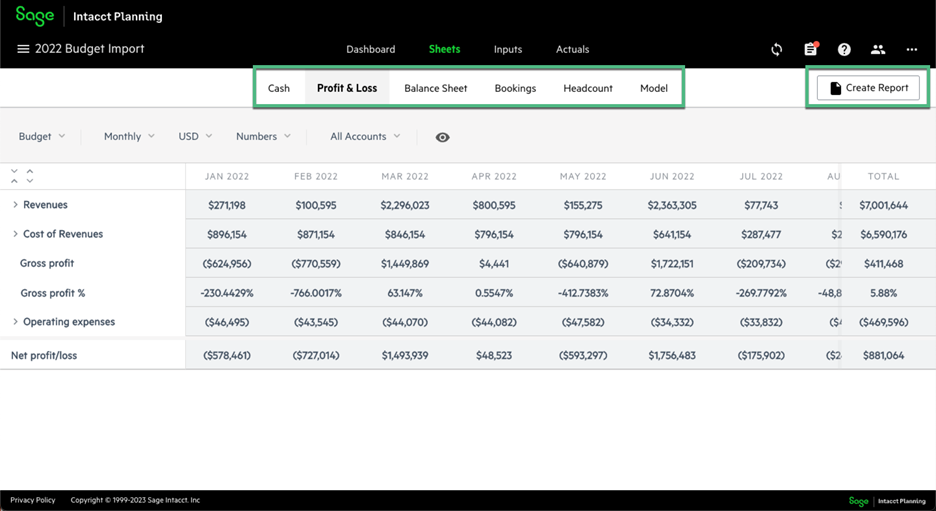The width and height of the screenshot is (936, 511).
Task: Click Net profit/loss total $881,064
Action: 883,355
